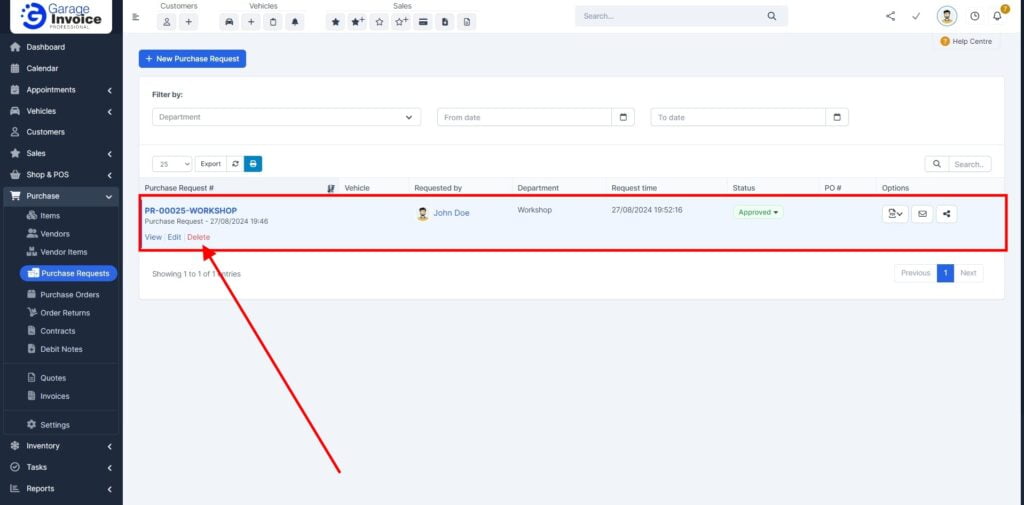The width and height of the screenshot is (1024, 505).
Task: Open the Approved status dropdown
Action: (758, 212)
